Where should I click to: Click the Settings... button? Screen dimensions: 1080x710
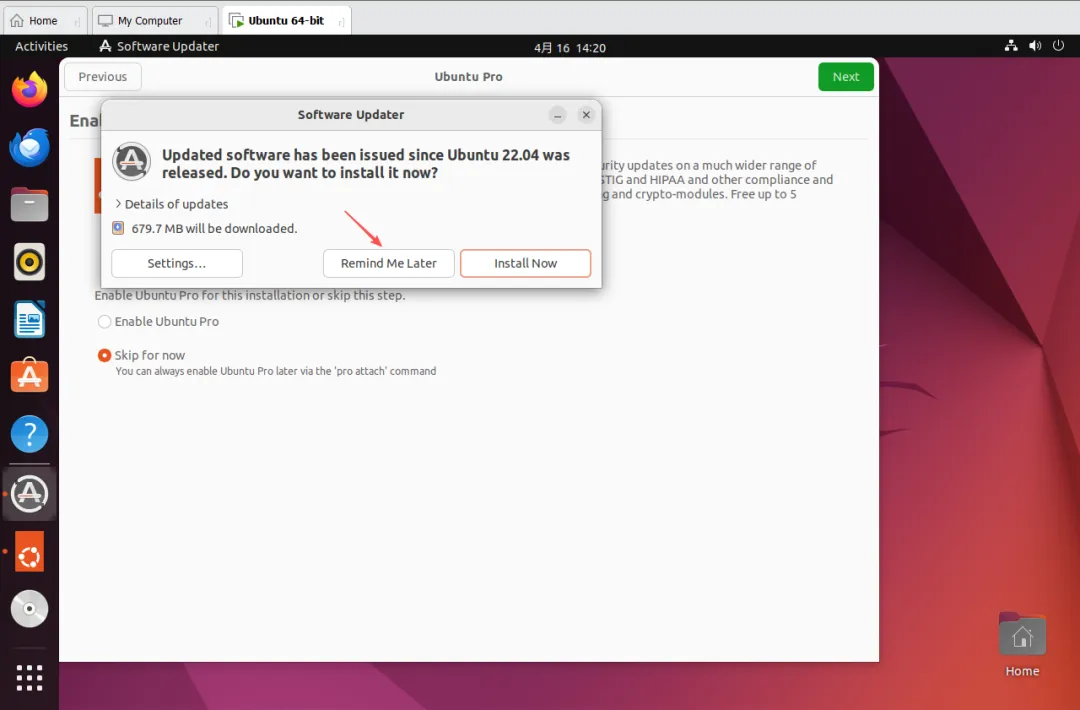[x=177, y=263]
